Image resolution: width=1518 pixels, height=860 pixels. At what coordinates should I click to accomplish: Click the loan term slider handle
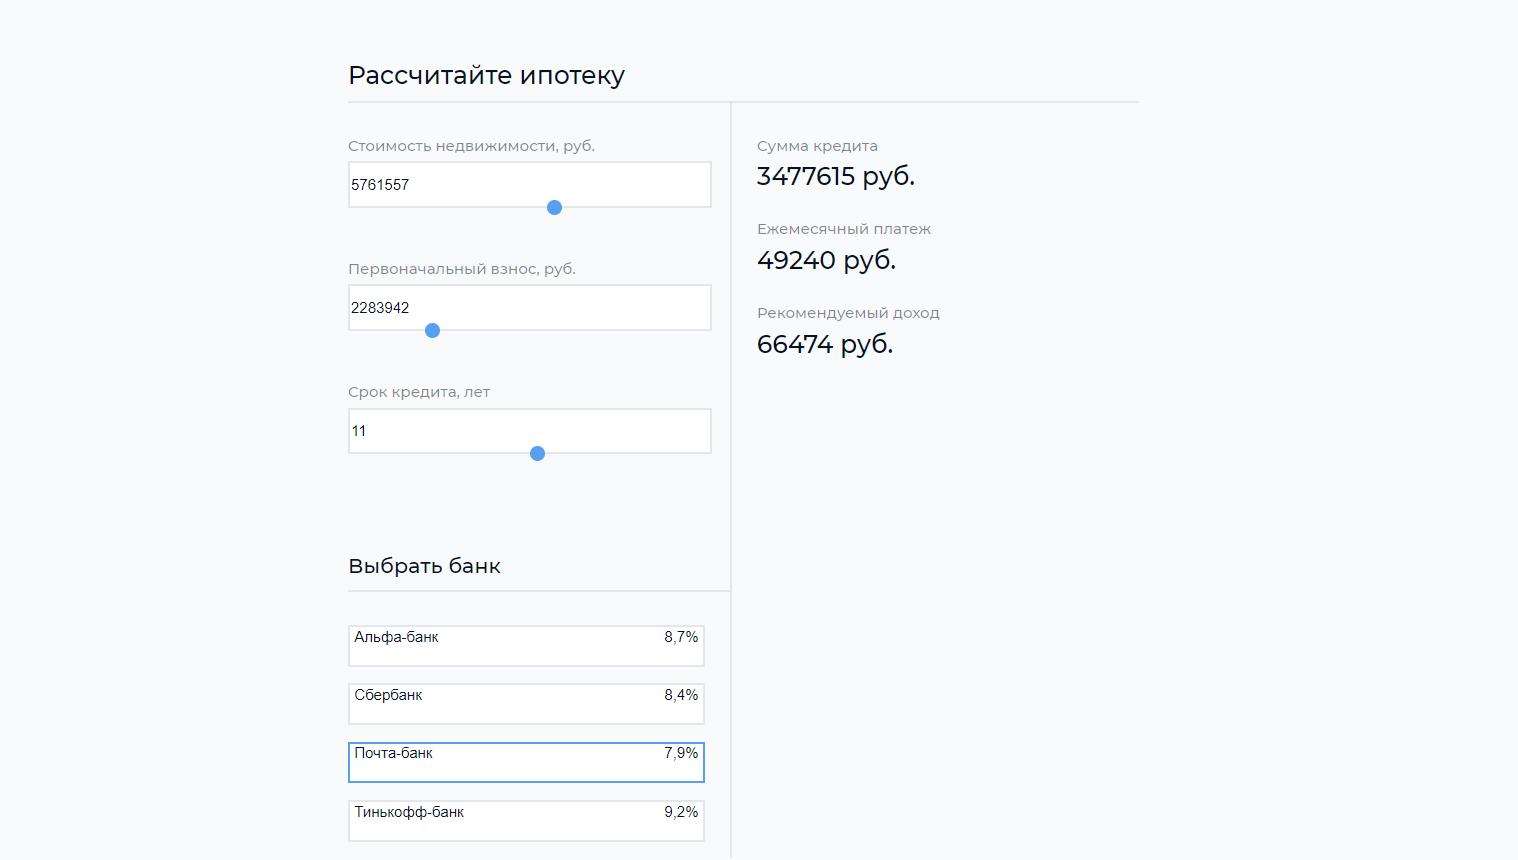click(537, 453)
